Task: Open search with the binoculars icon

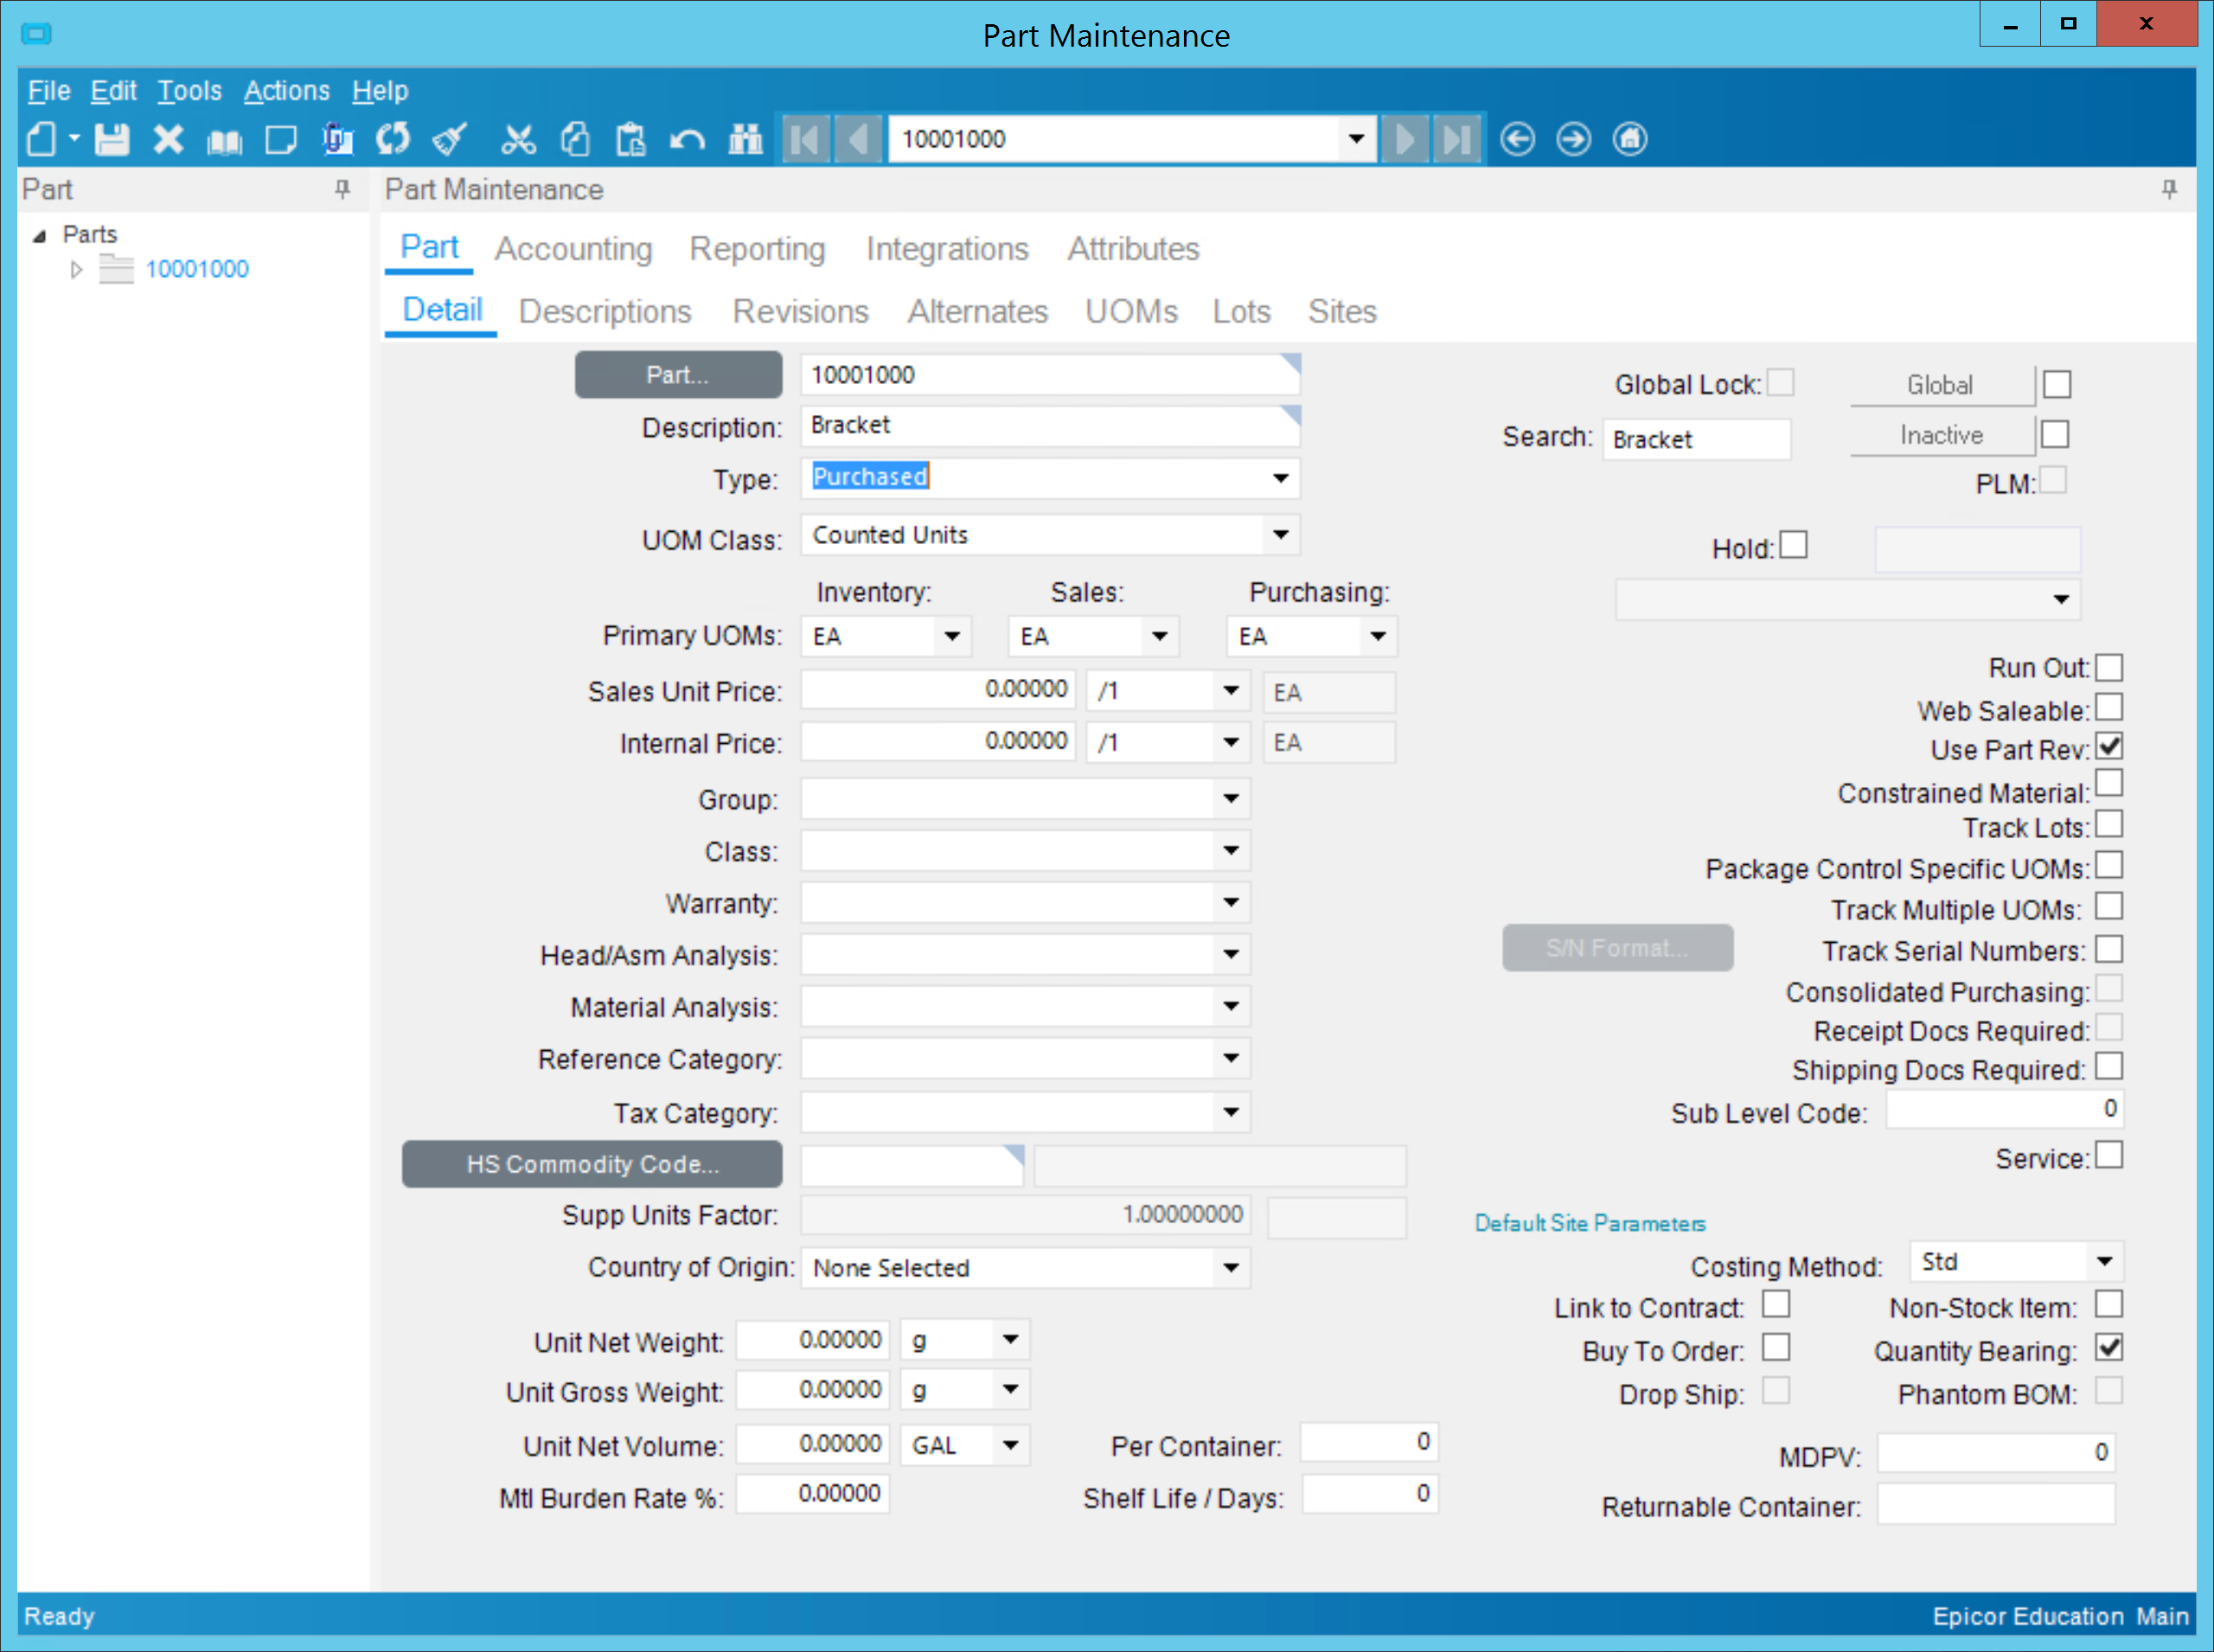Action: 745,139
